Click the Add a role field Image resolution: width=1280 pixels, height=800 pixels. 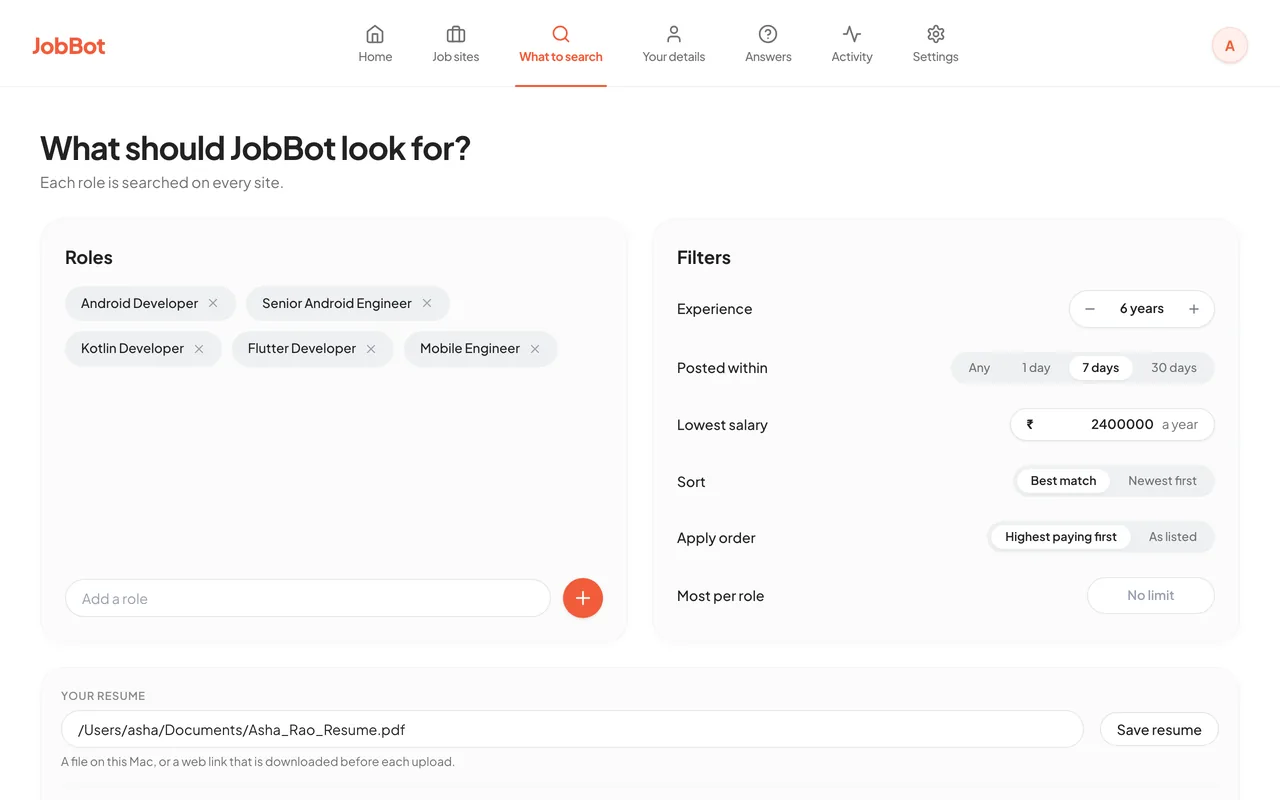pos(308,598)
